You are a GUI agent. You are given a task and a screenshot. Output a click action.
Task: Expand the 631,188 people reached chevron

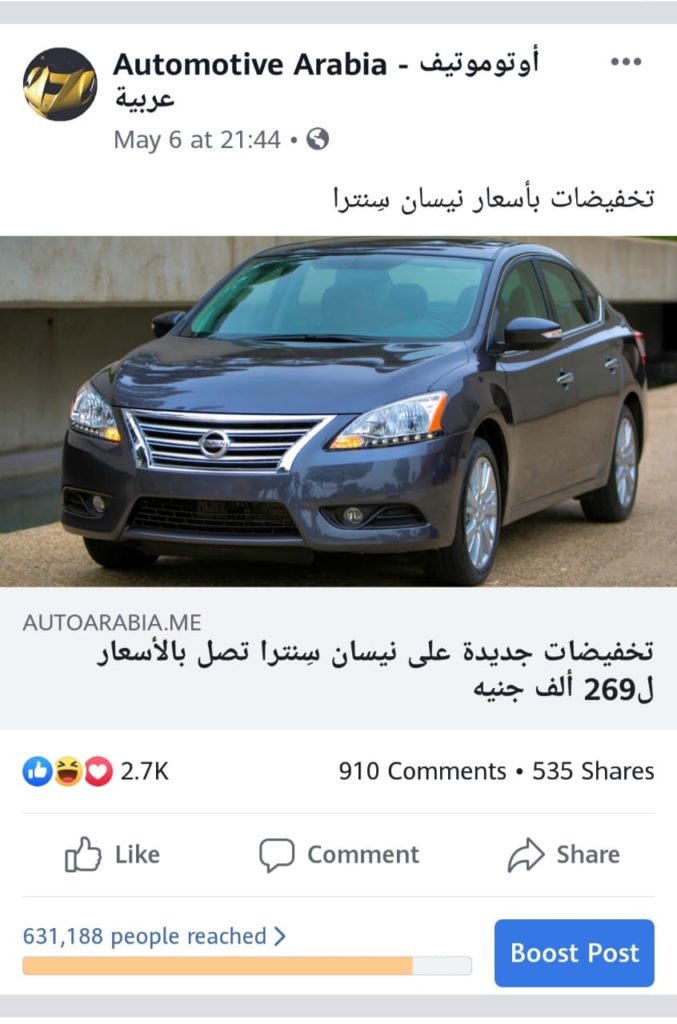pyautogui.click(x=280, y=936)
